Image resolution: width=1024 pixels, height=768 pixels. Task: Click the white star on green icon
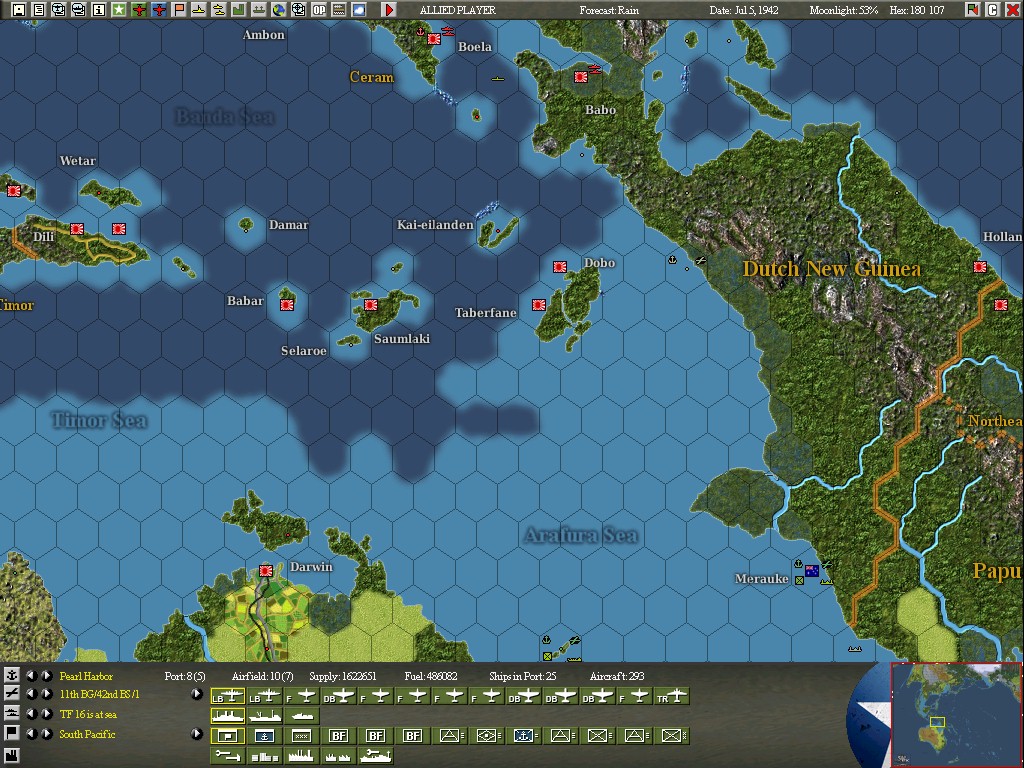coord(119,10)
